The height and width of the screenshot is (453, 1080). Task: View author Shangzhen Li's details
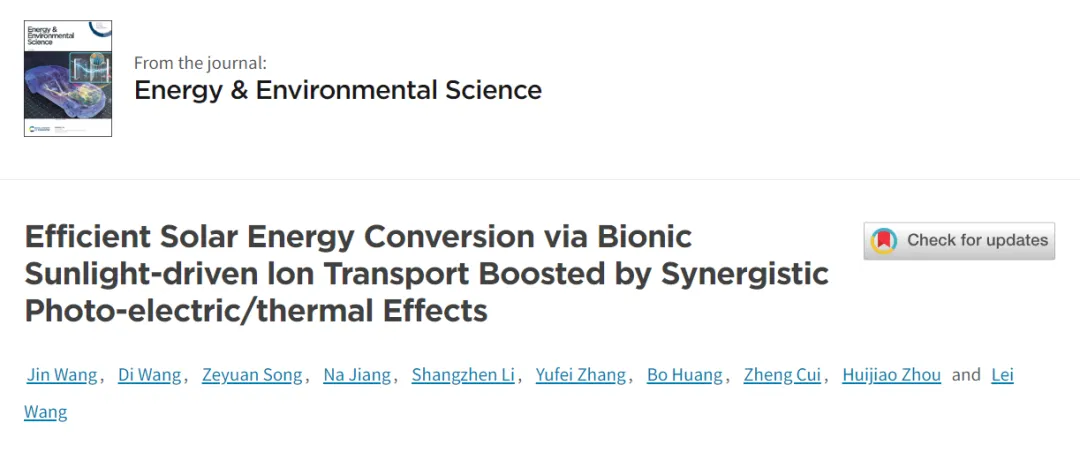click(x=465, y=375)
